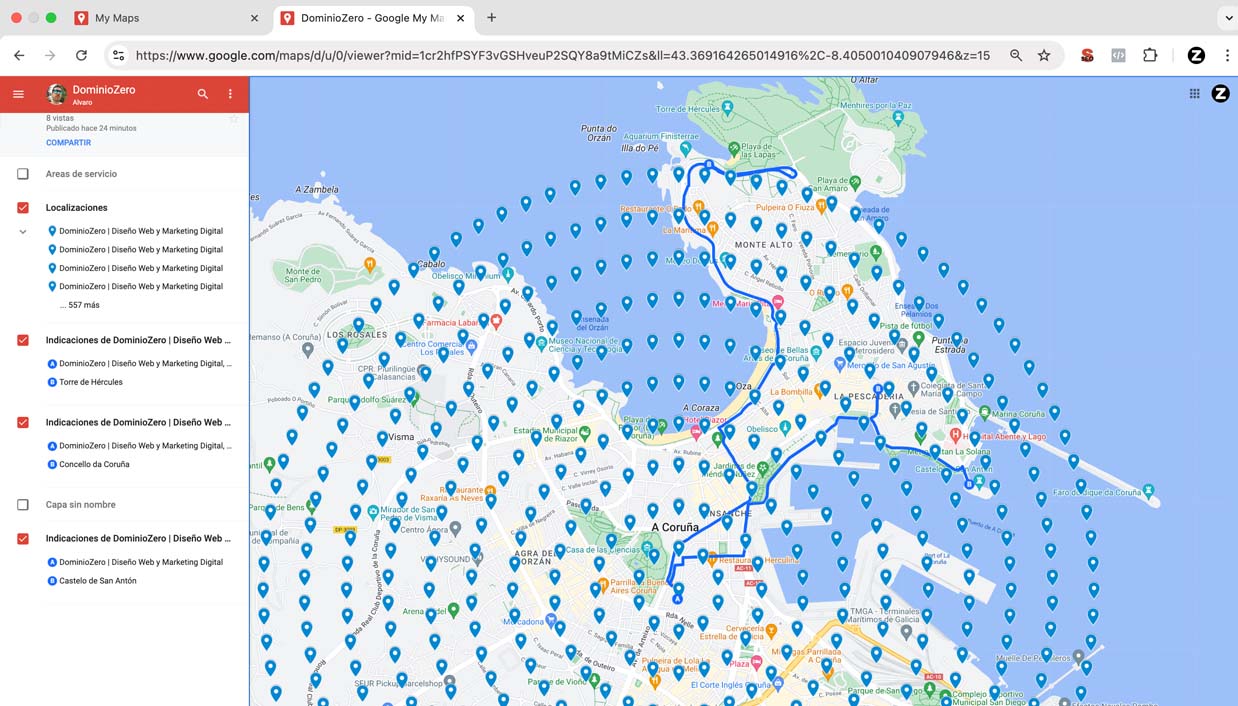Image resolution: width=1238 pixels, height=706 pixels.
Task: Open the hamburger menu in red header
Action: click(x=18, y=94)
